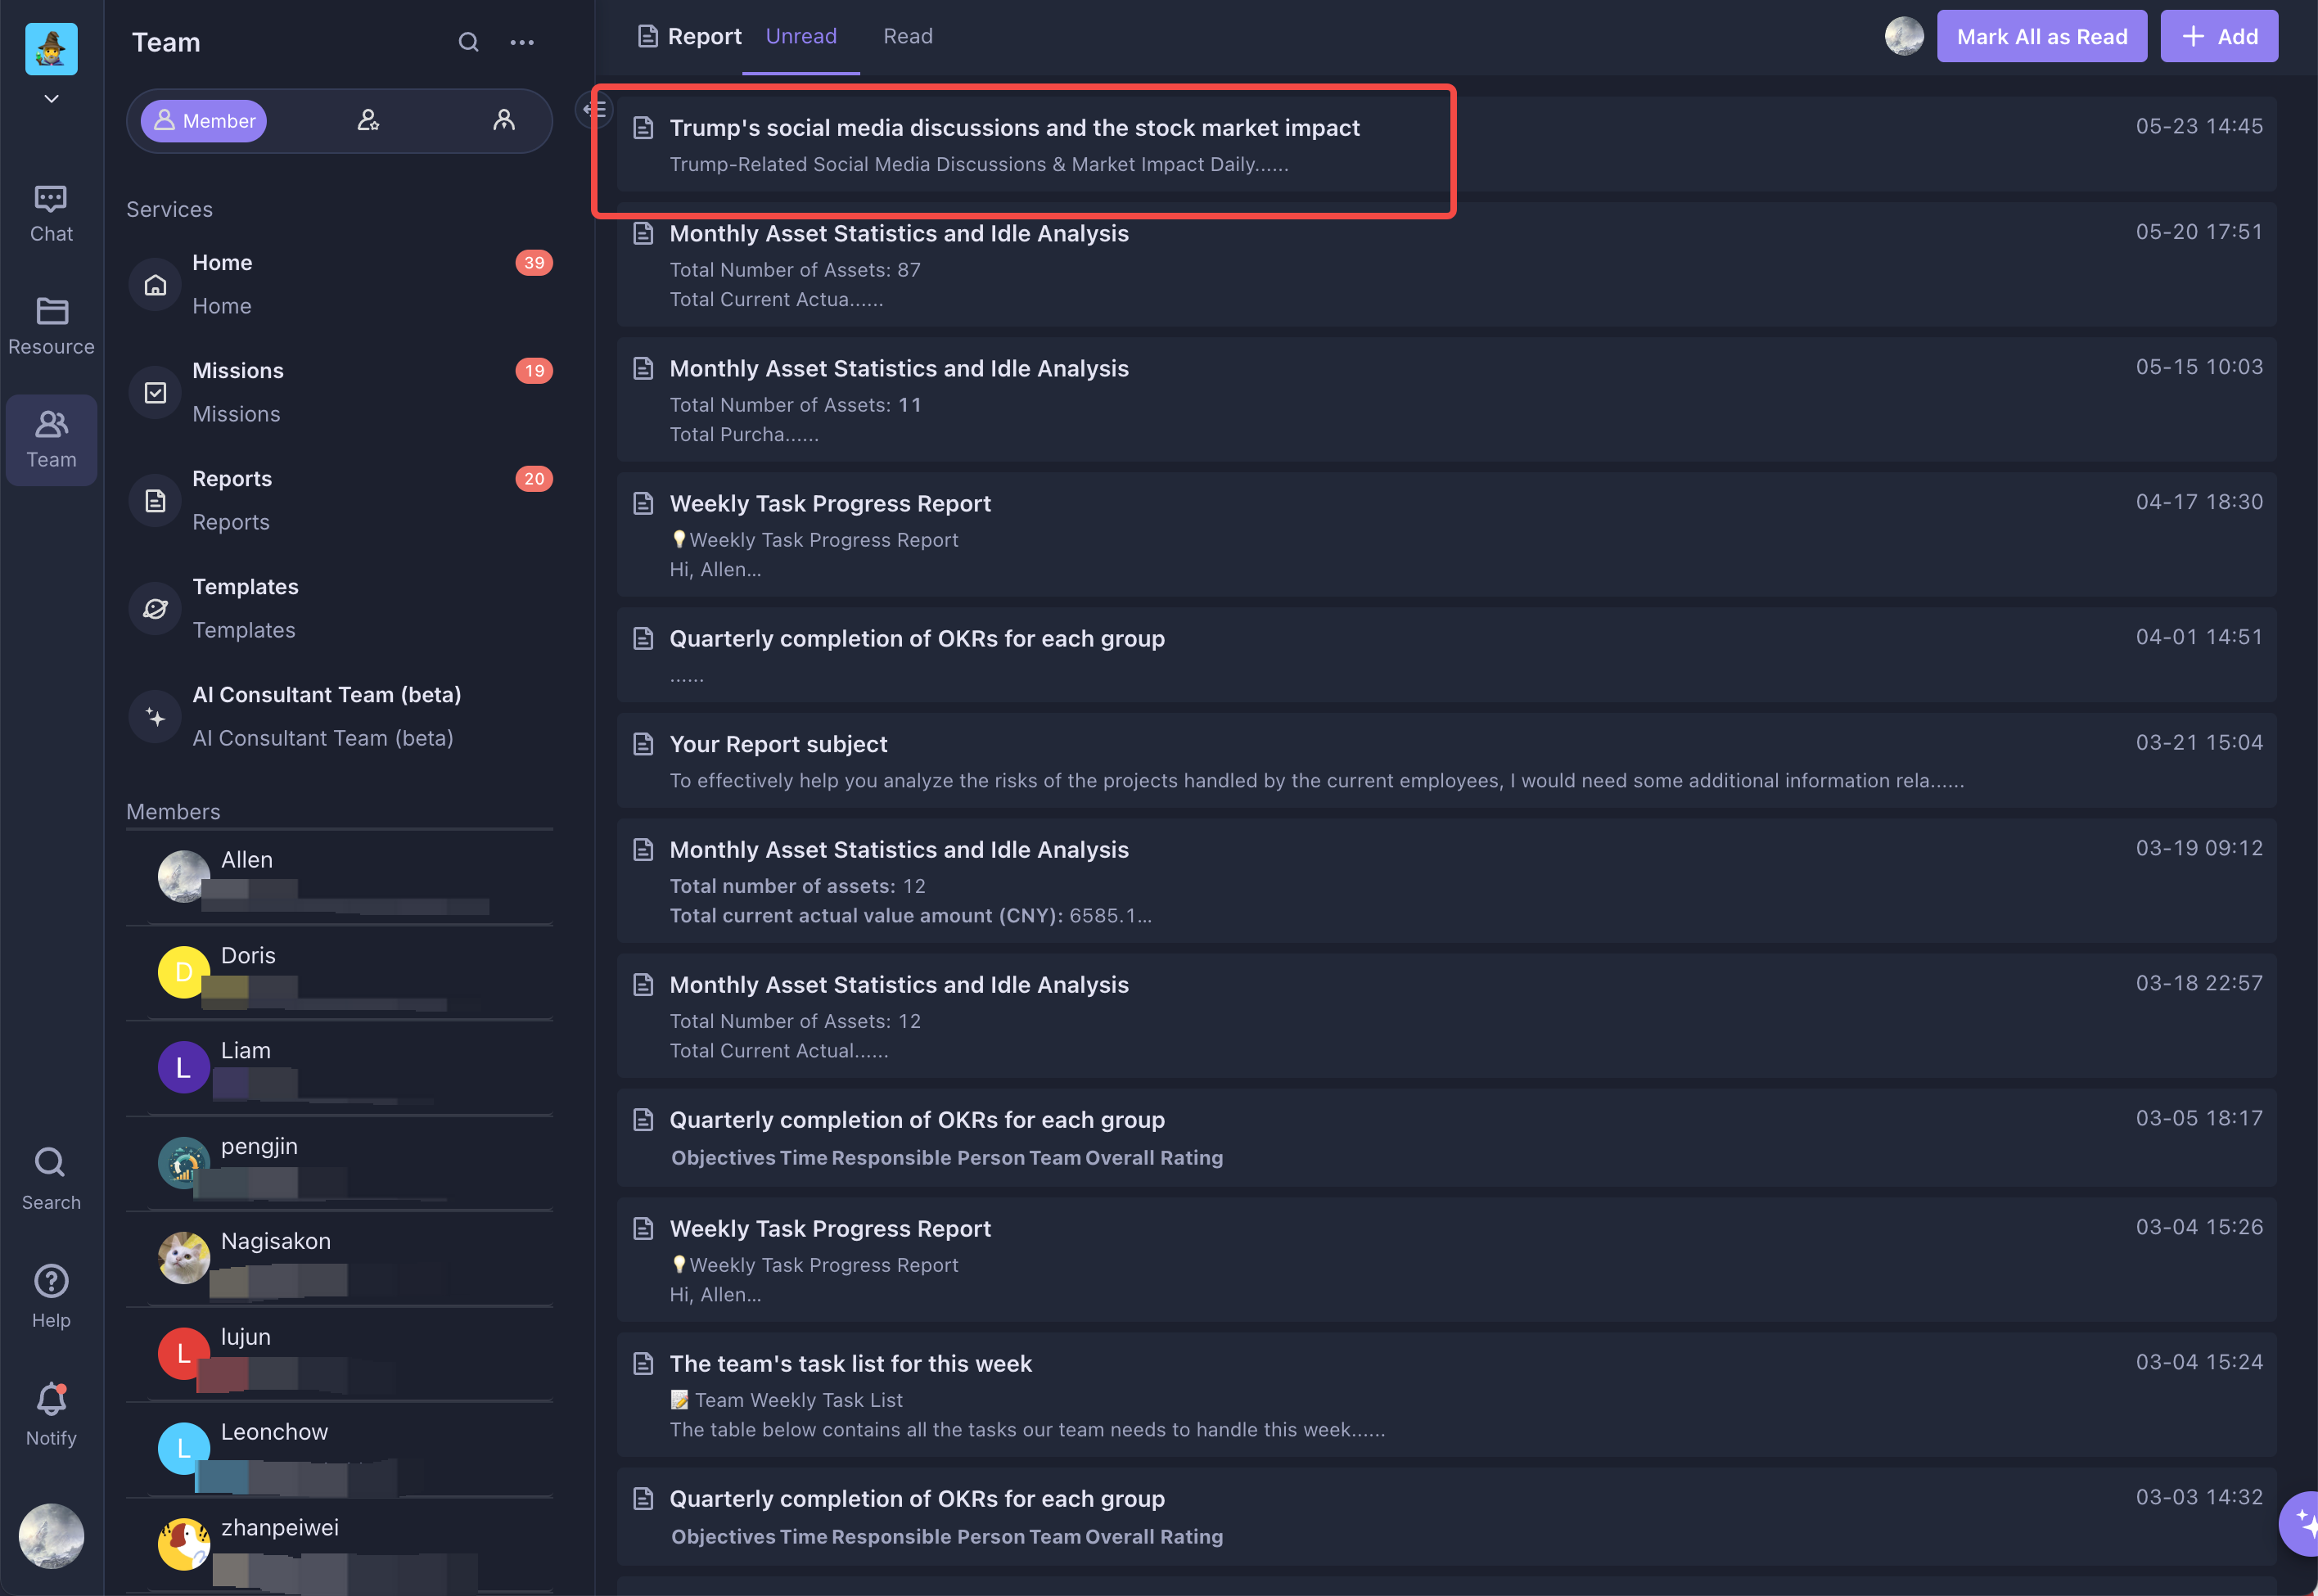The height and width of the screenshot is (1596, 2318).
Task: Select member Doris
Action: tap(340, 972)
